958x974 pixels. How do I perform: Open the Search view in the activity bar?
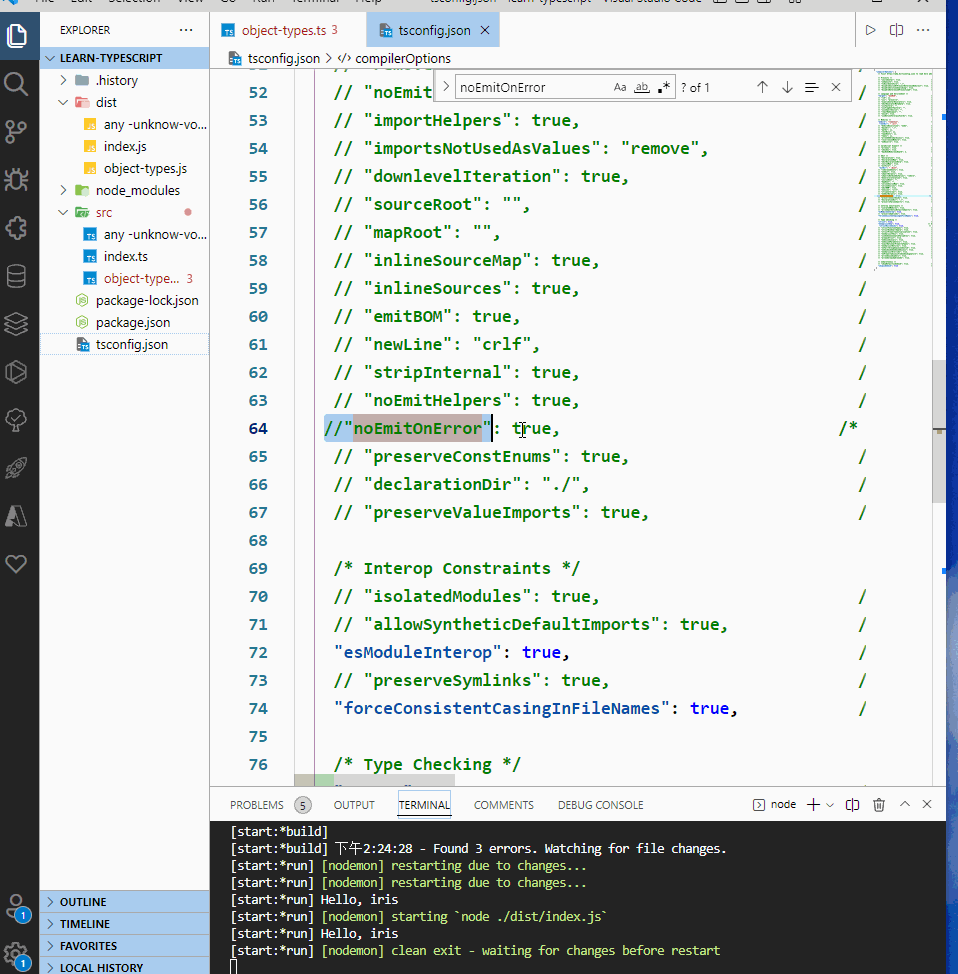(16, 84)
